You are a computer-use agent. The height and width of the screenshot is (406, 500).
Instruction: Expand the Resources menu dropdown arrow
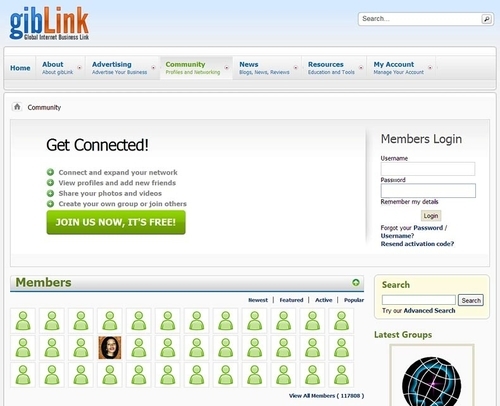[x=361, y=68]
